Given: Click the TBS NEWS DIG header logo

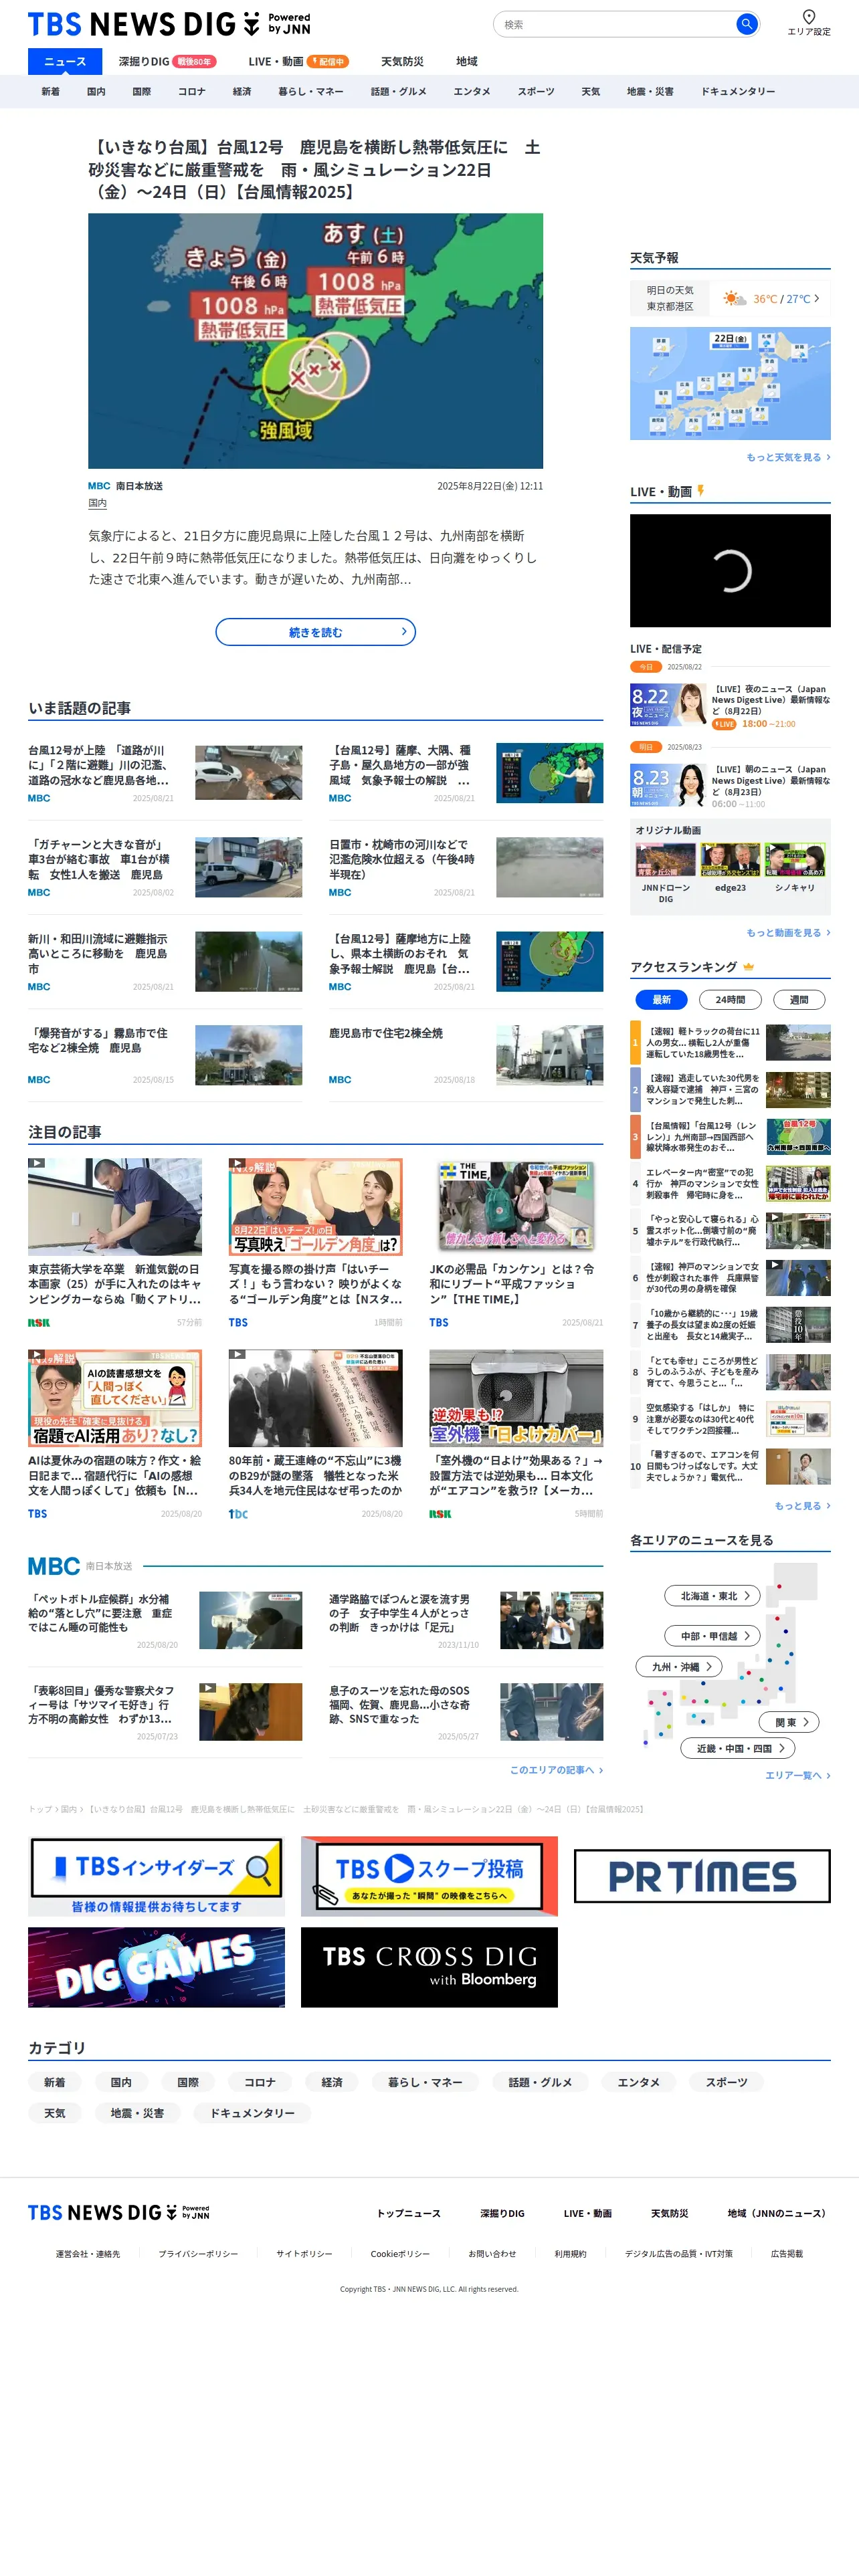Looking at the screenshot, I should click(x=169, y=24).
